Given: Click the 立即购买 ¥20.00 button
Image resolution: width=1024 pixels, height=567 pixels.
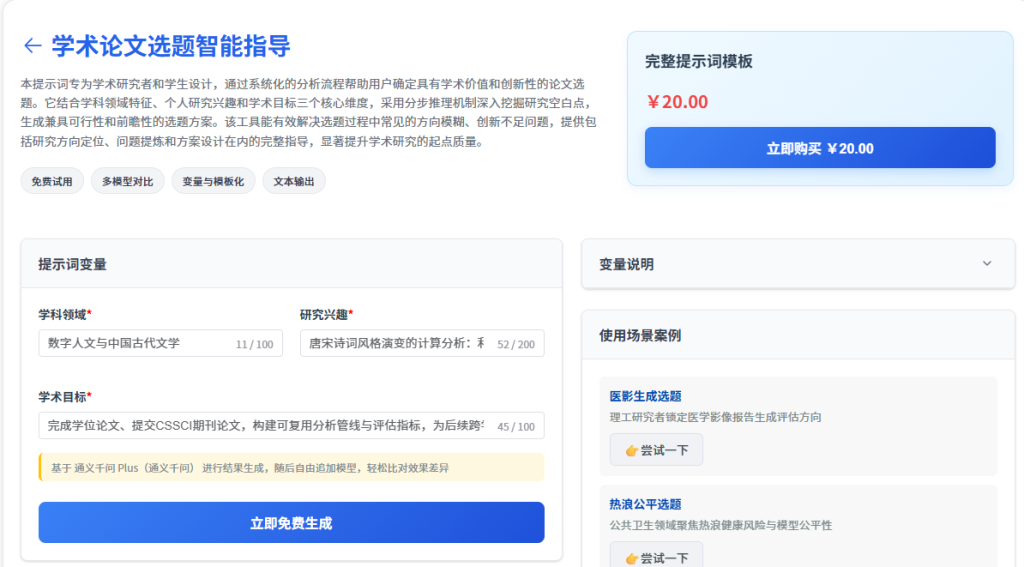Looking at the screenshot, I should pyautogui.click(x=820, y=148).
